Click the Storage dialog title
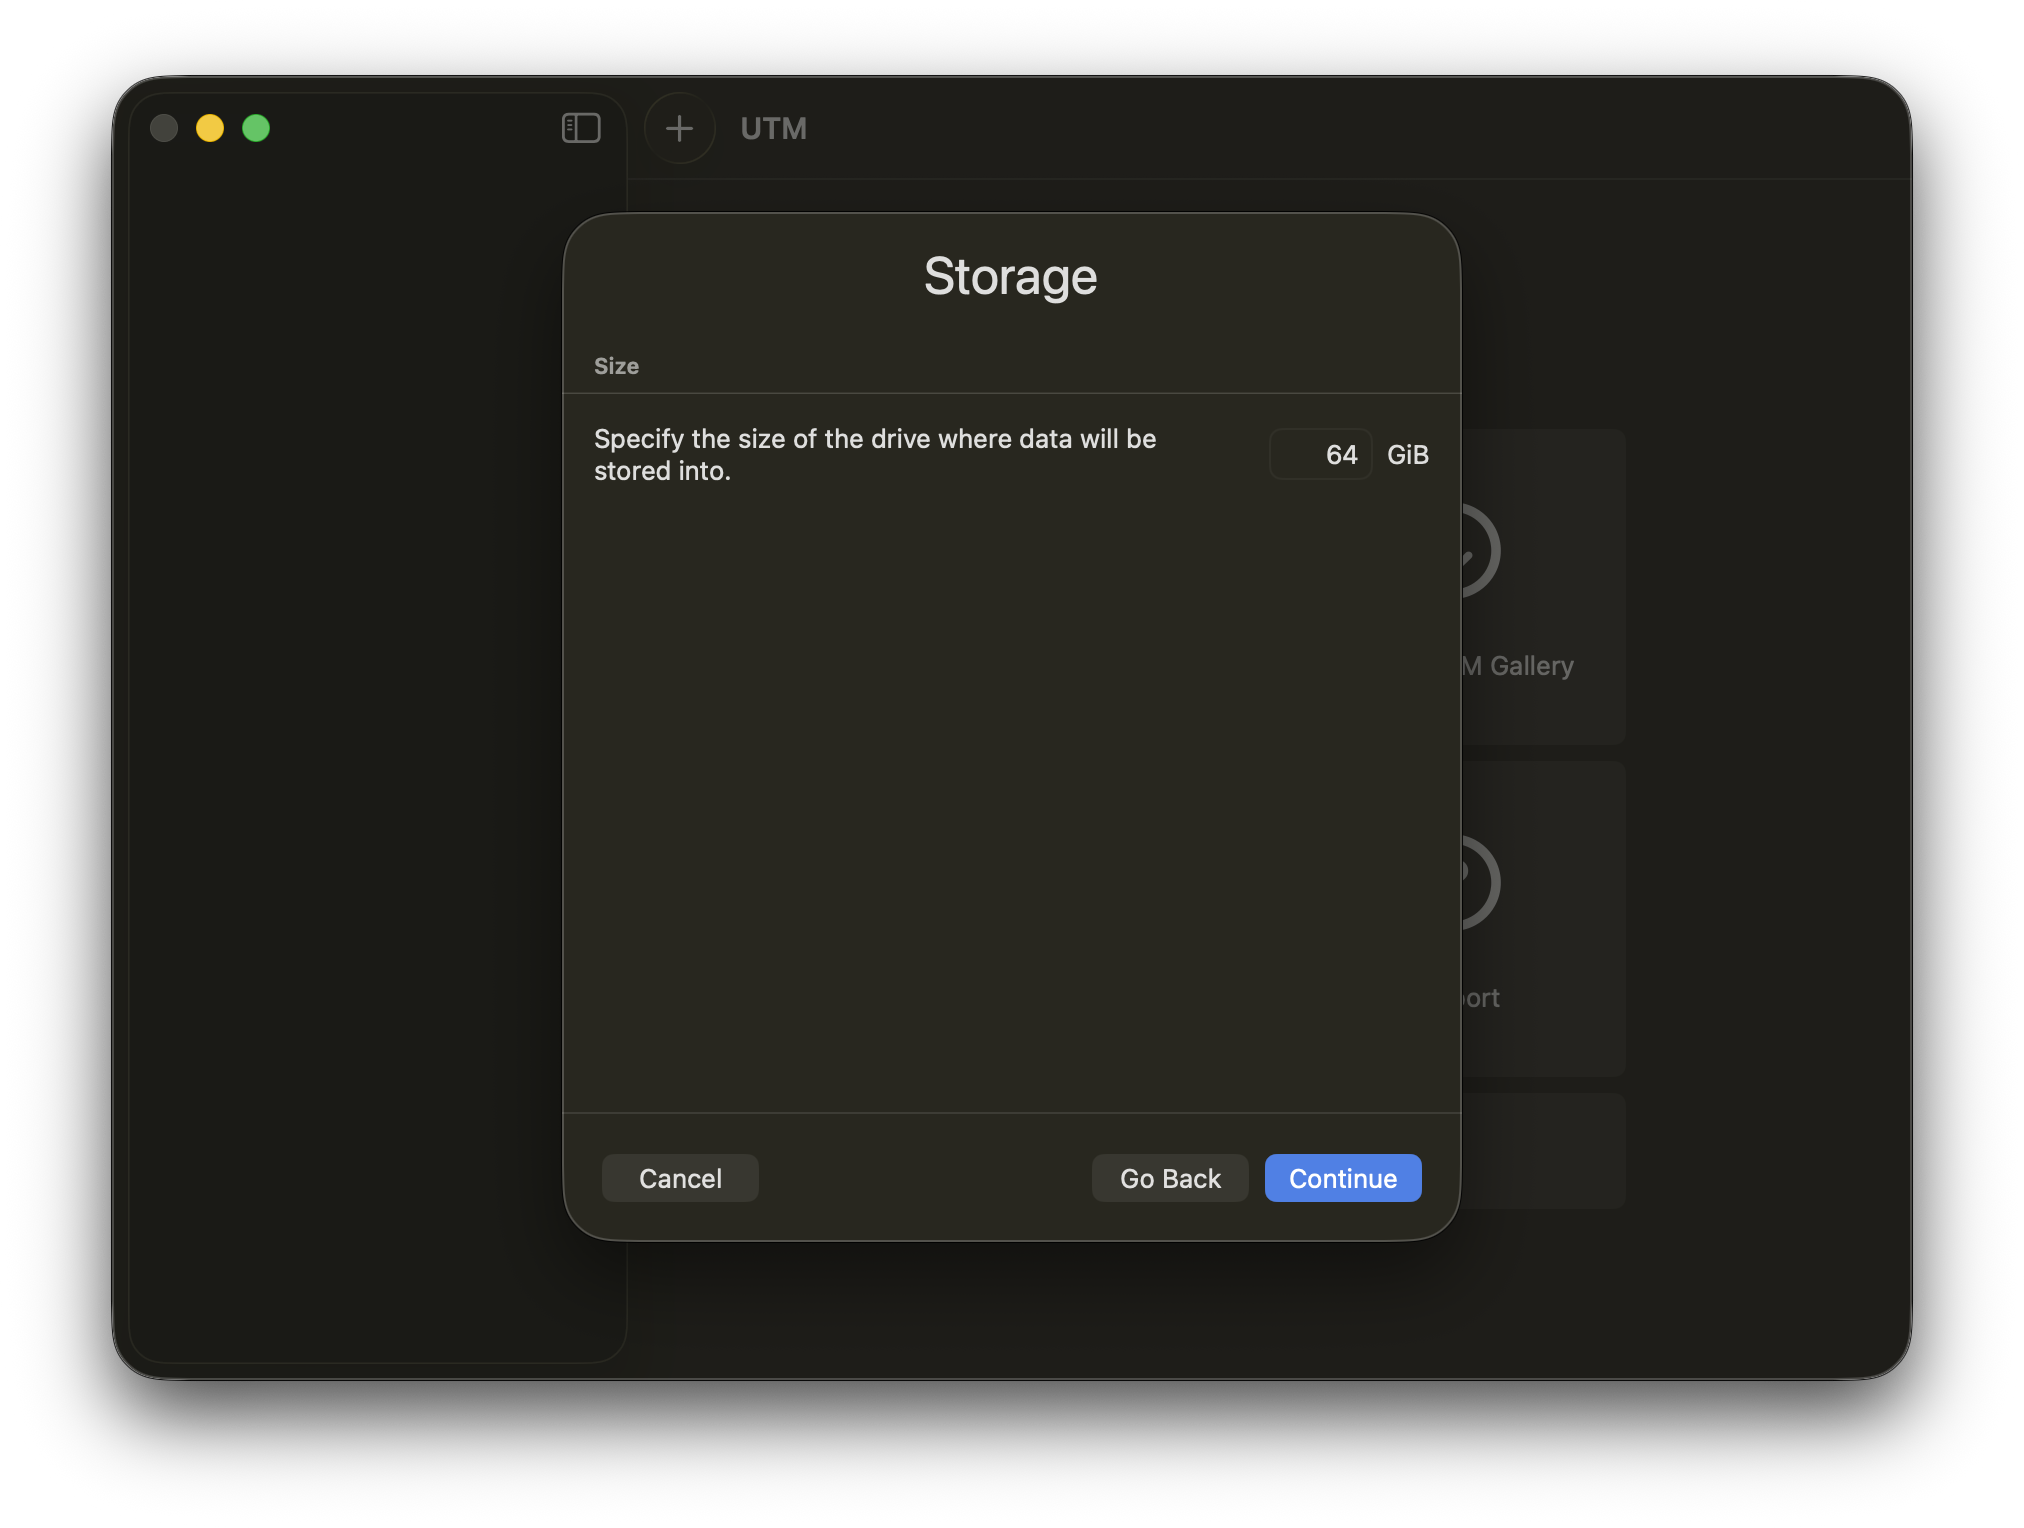The height and width of the screenshot is (1528, 2024). [1010, 277]
